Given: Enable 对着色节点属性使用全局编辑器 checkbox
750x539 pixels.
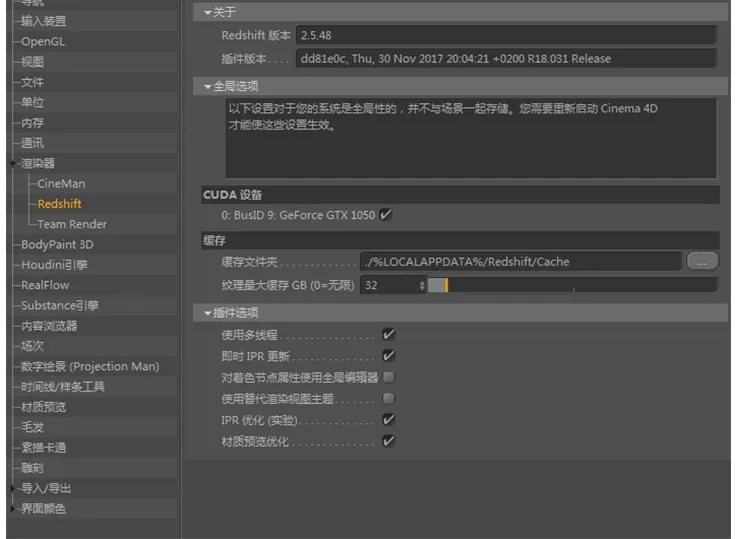Looking at the screenshot, I should point(389,377).
